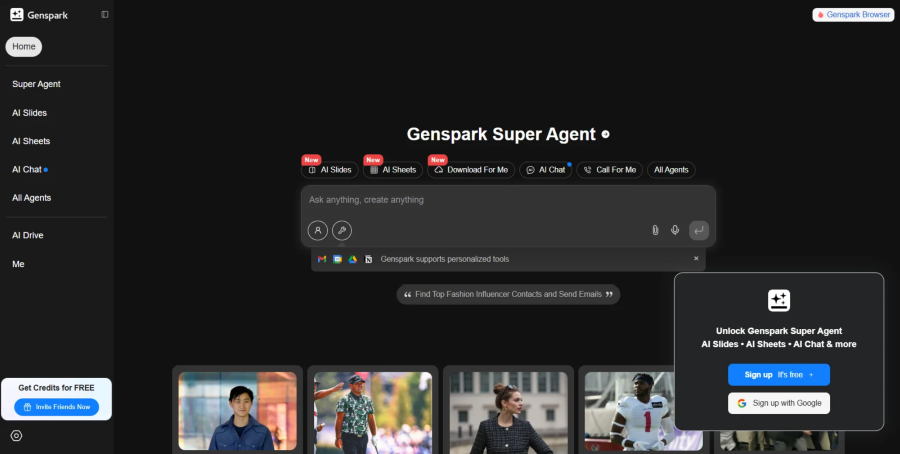This screenshot has height=454, width=900.
Task: Click the Google Drive icon in the tools banner
Action: tap(352, 259)
